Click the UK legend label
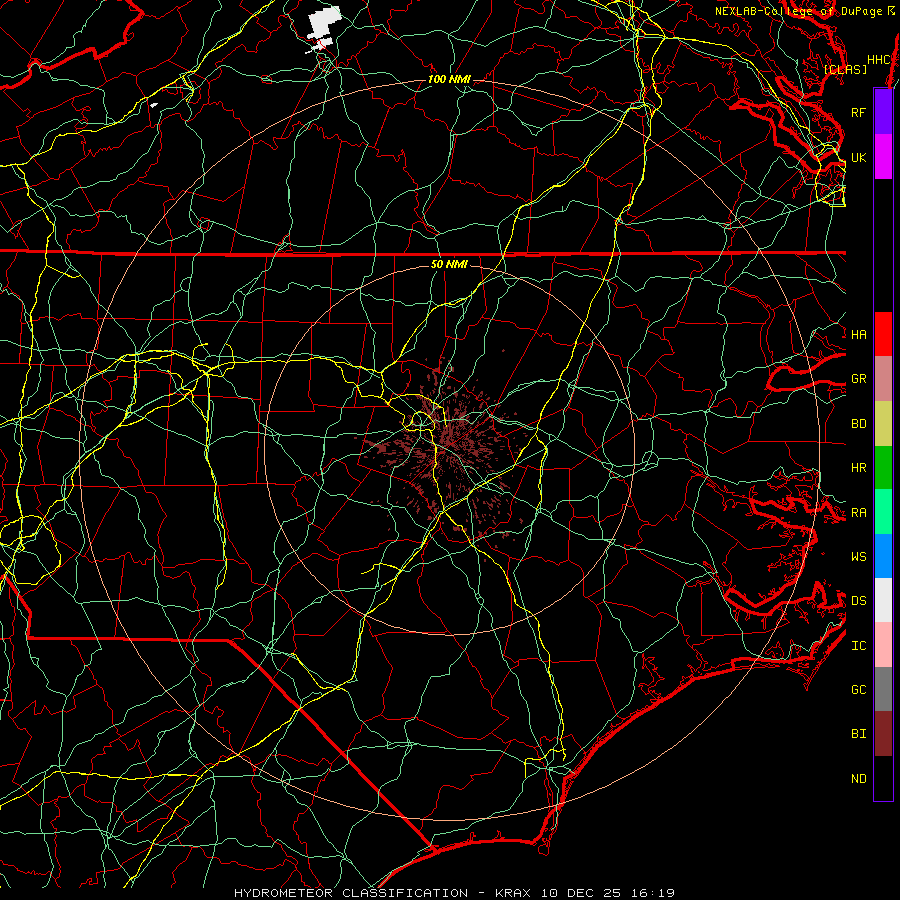 858,157
